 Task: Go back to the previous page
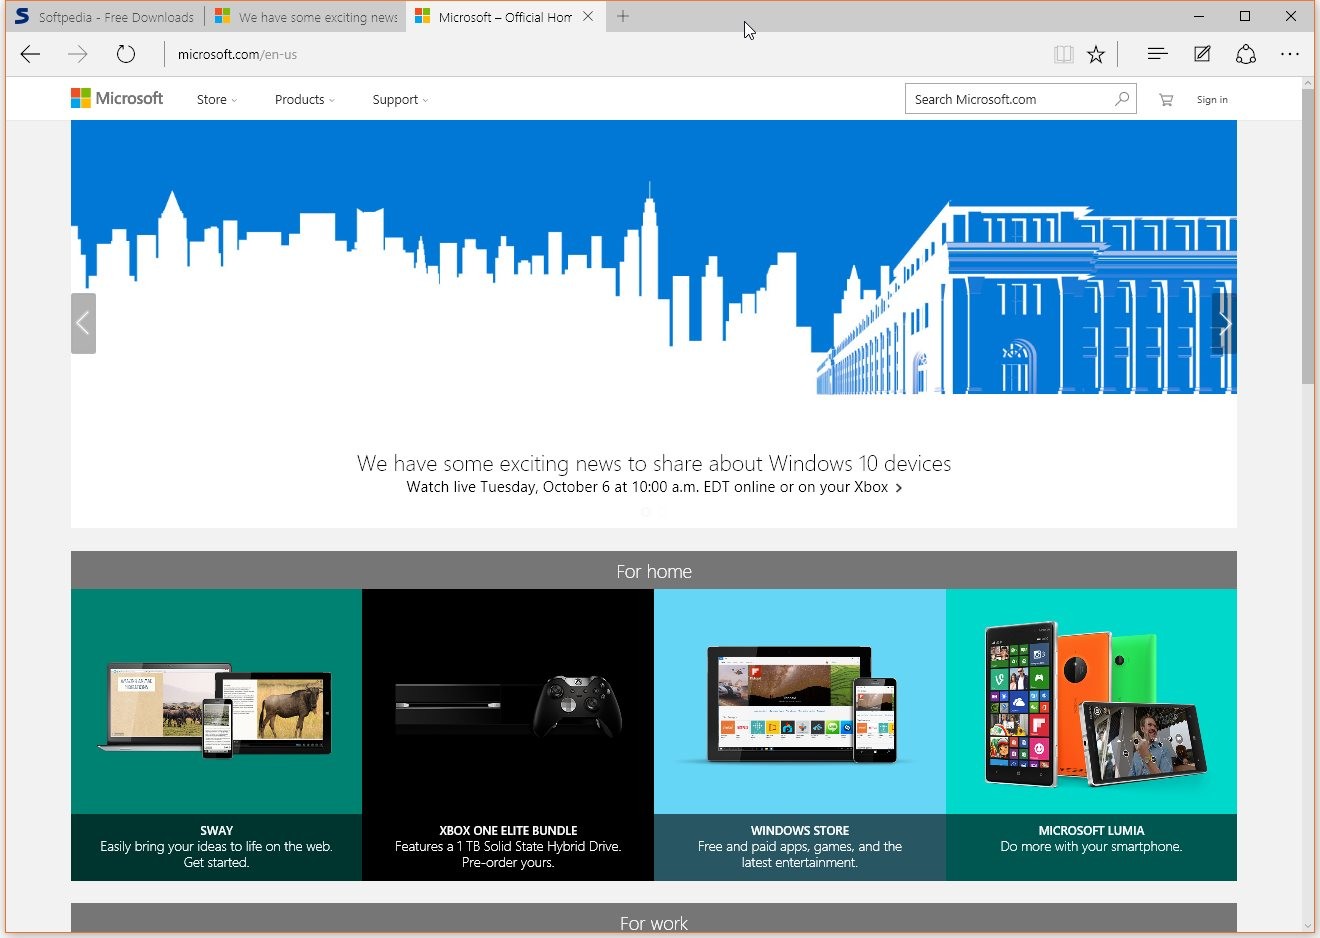click(x=31, y=54)
